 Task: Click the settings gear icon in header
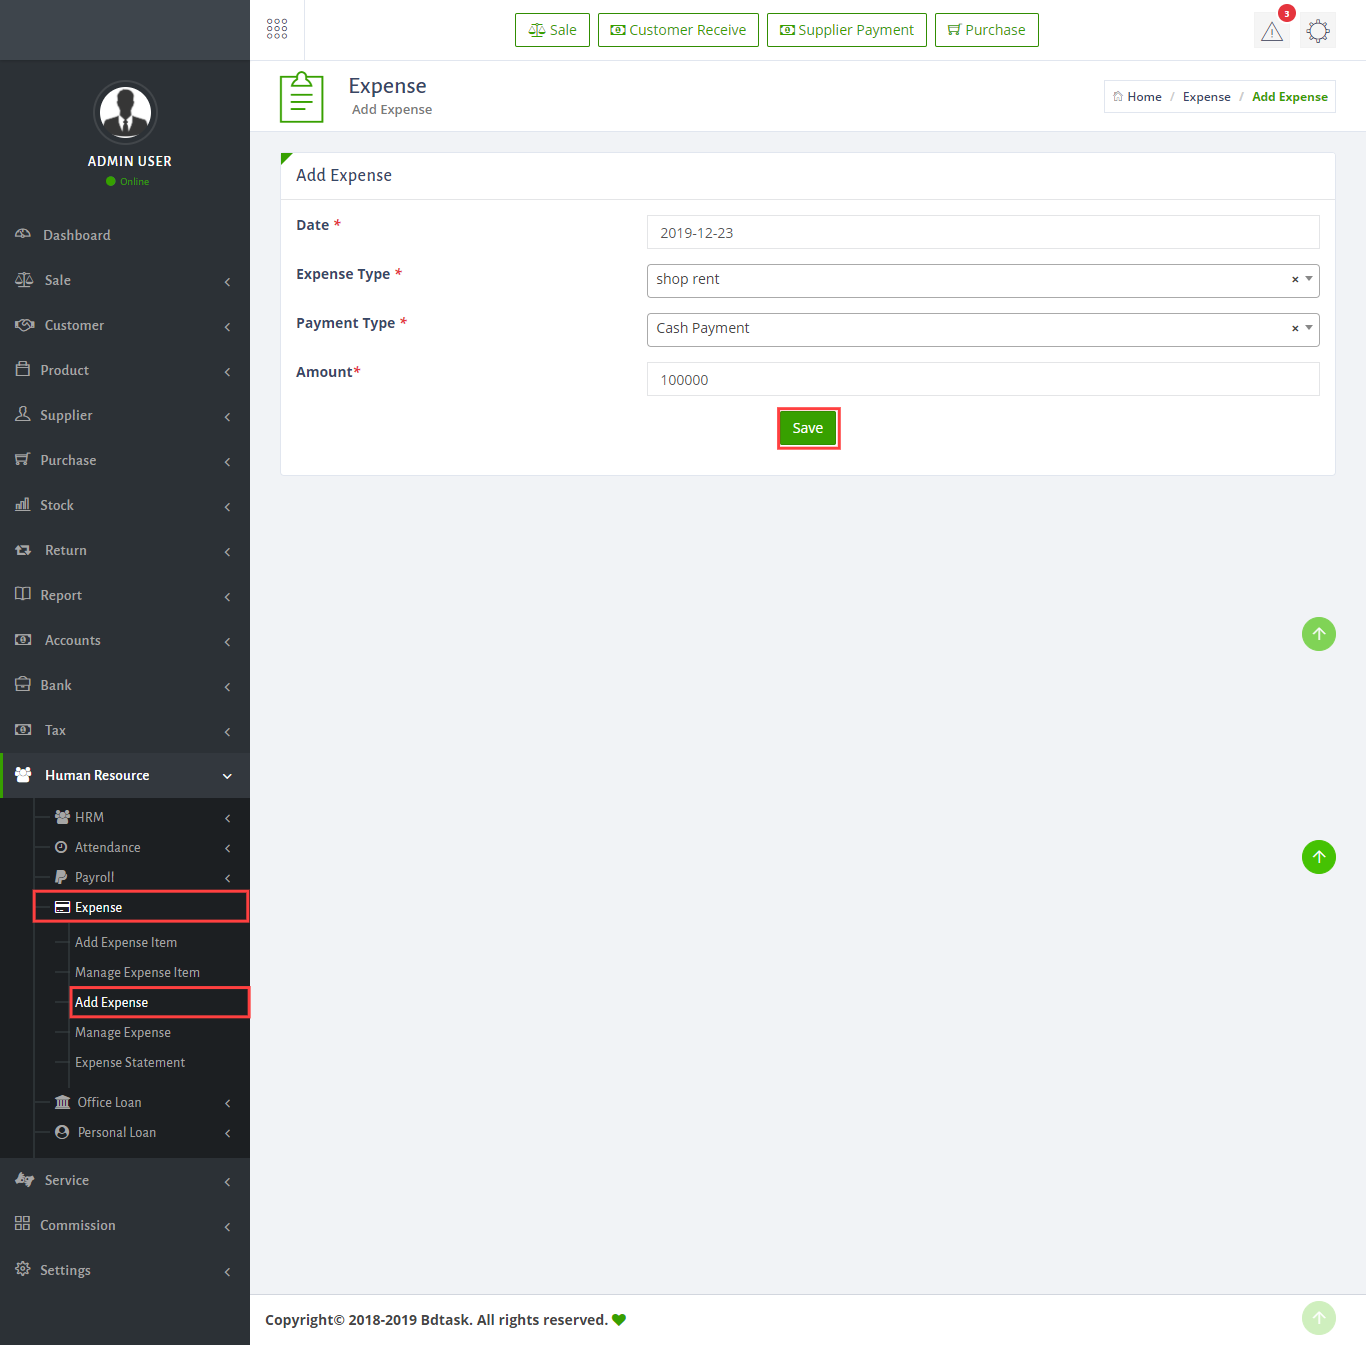tap(1318, 31)
